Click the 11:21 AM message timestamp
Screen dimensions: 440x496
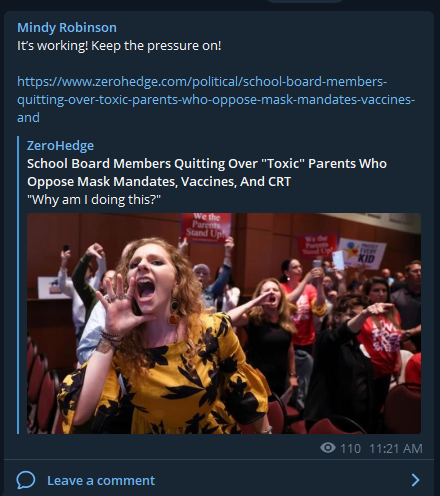[x=396, y=448]
